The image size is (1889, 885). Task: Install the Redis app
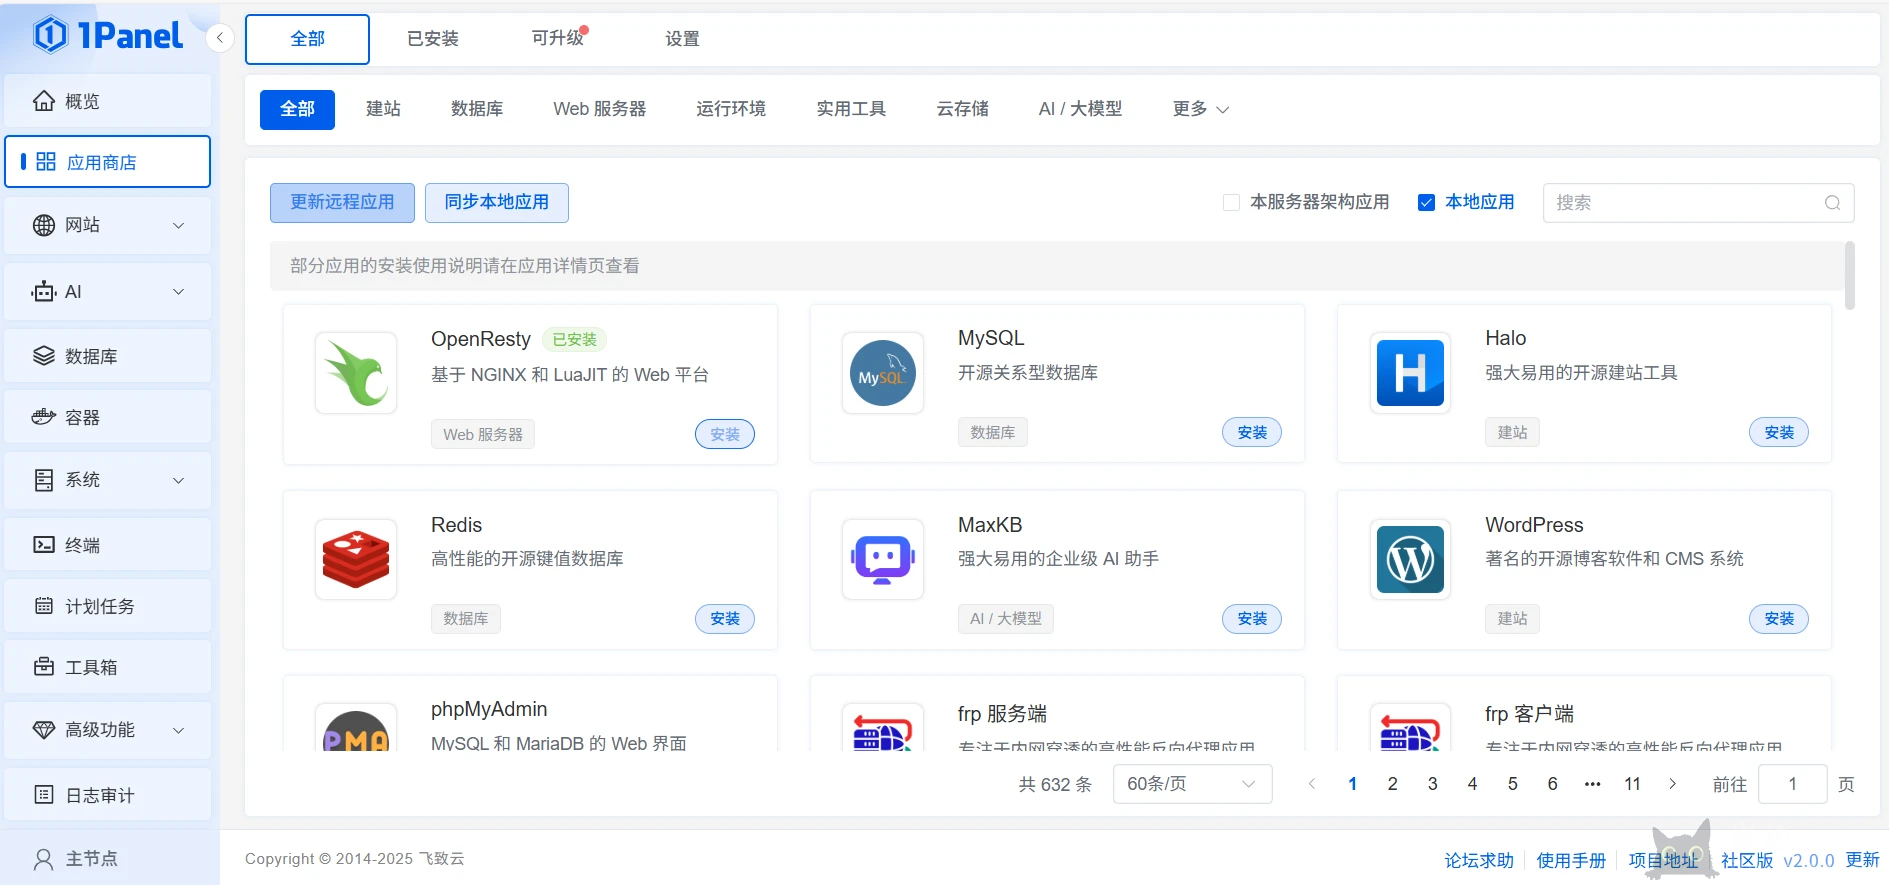click(725, 619)
